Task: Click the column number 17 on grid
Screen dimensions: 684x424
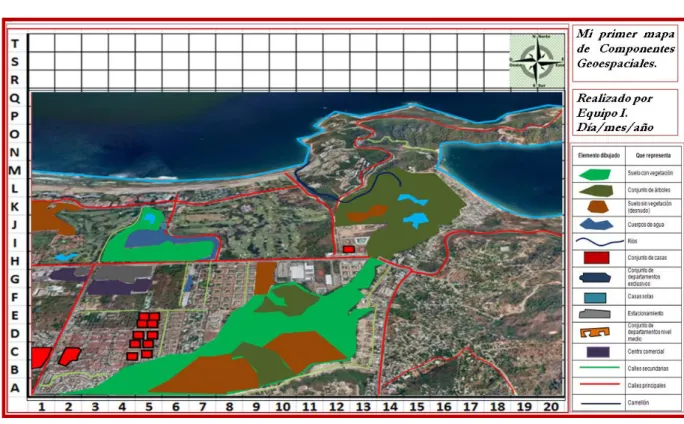Action: pos(471,407)
